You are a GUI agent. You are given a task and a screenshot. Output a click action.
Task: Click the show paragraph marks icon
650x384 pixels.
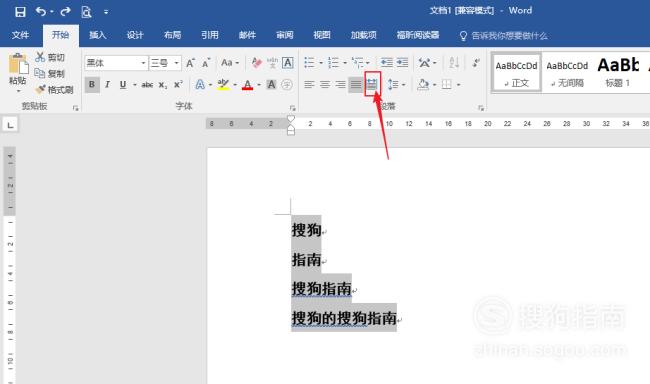coord(476,63)
